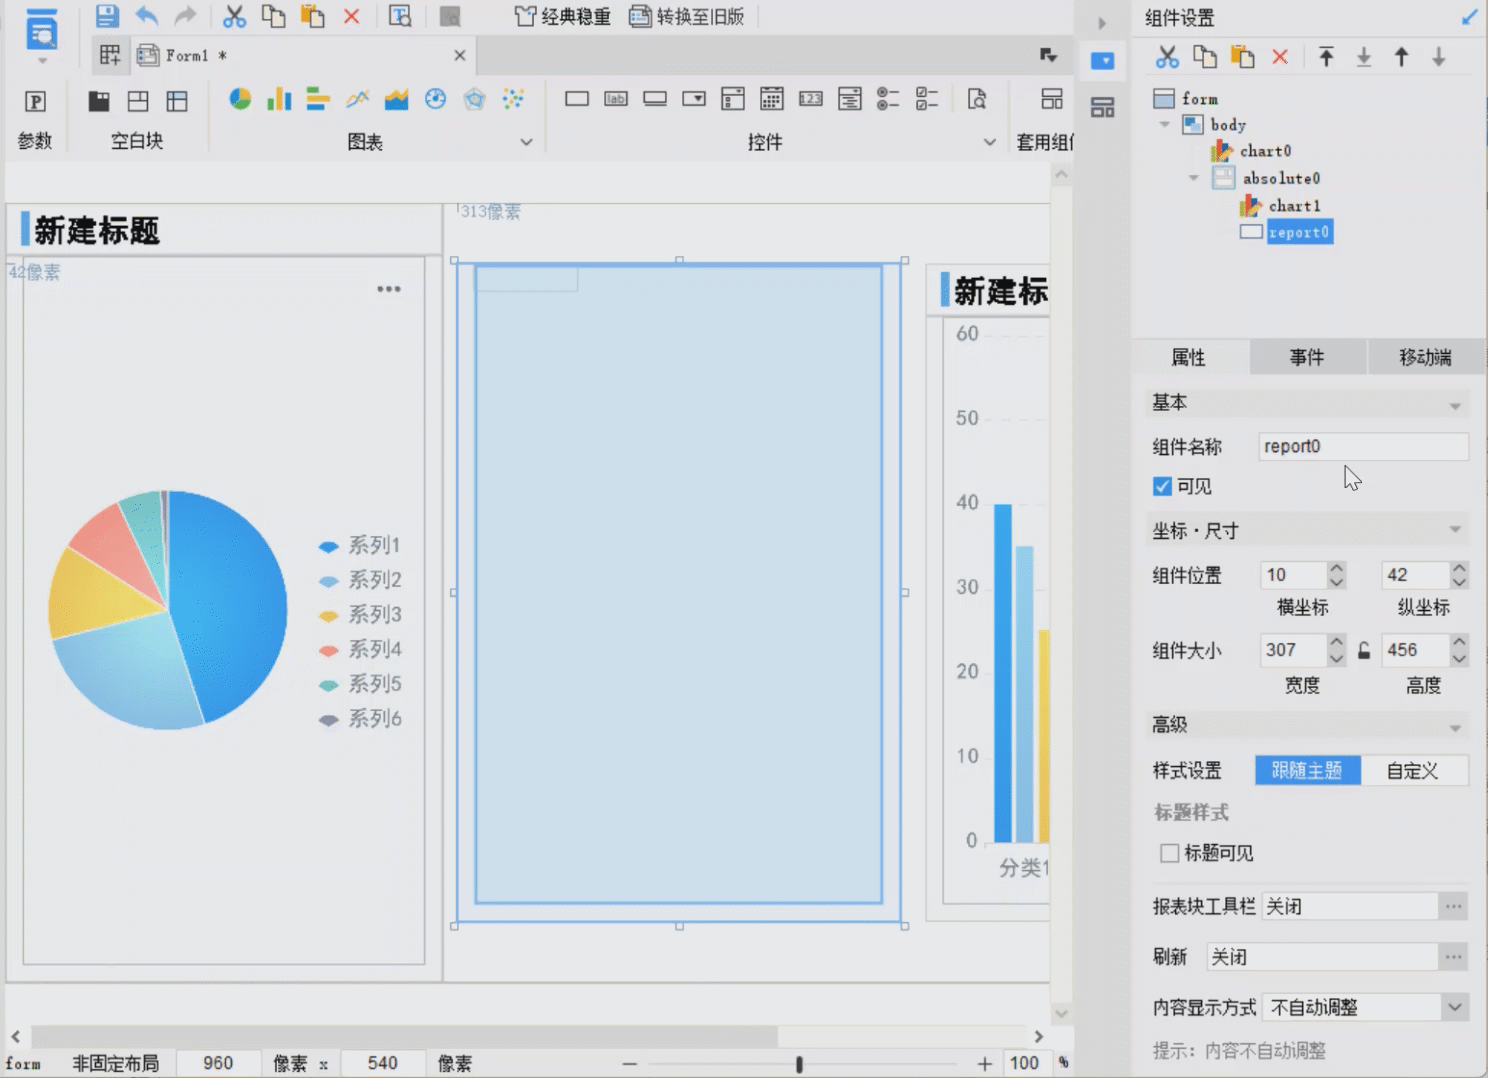The width and height of the screenshot is (1488, 1078).
Task: Cut using the scissors icon in the top toolbar
Action: click(x=234, y=16)
